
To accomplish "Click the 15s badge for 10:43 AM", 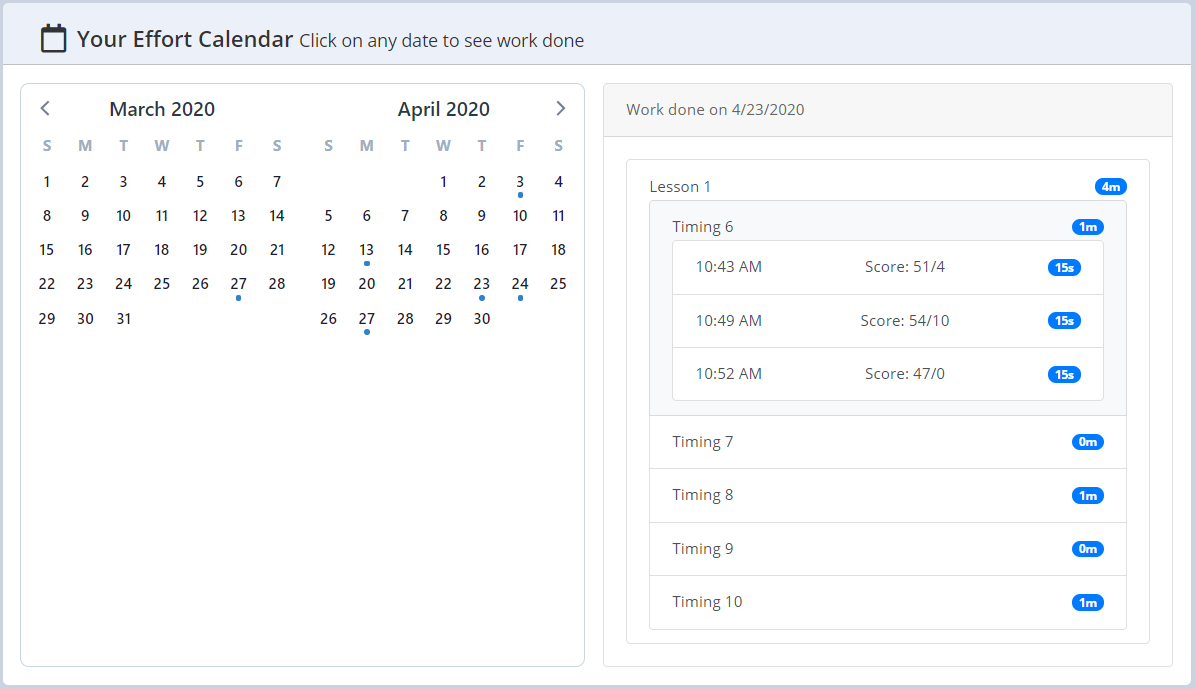I will 1064,267.
